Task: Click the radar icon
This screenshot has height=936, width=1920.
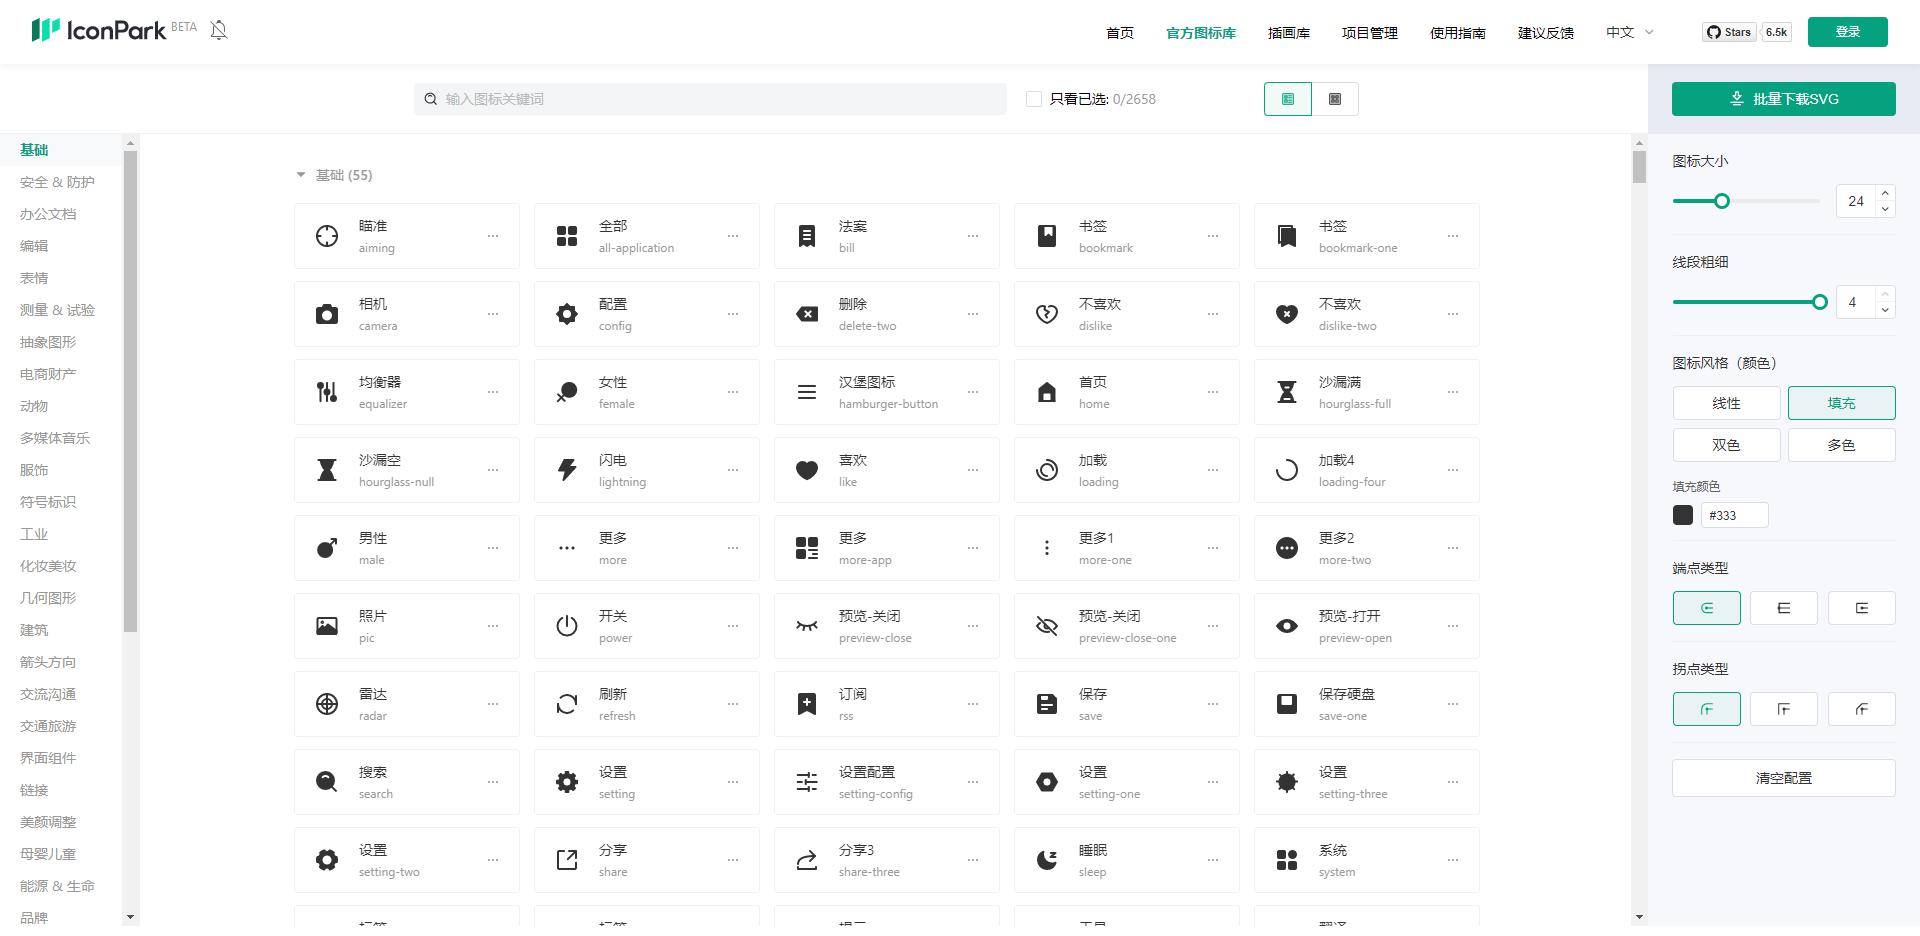Action: click(x=406, y=703)
